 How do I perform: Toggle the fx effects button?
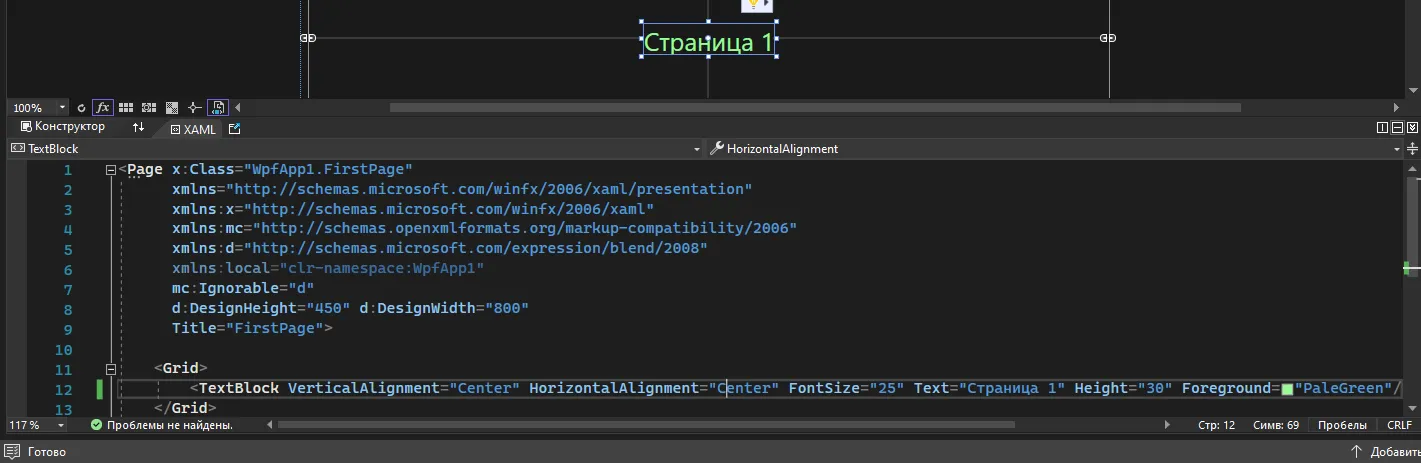click(x=103, y=107)
